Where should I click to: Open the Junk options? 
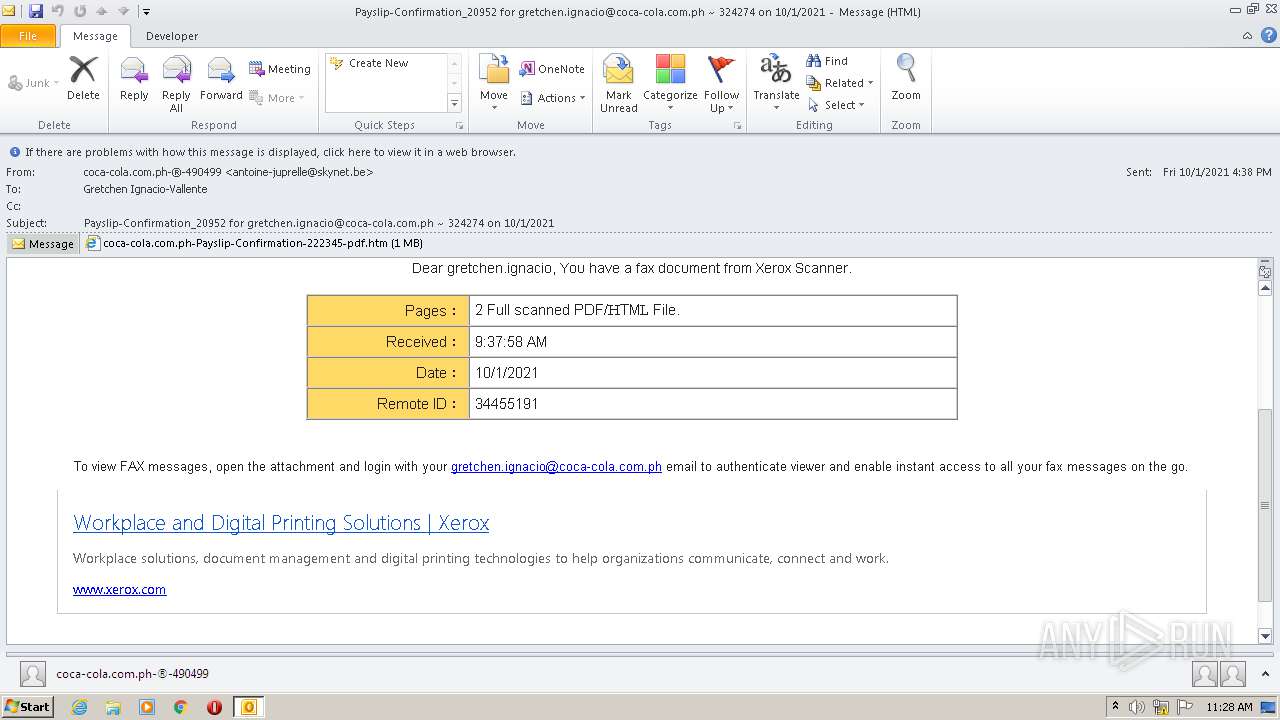(33, 83)
